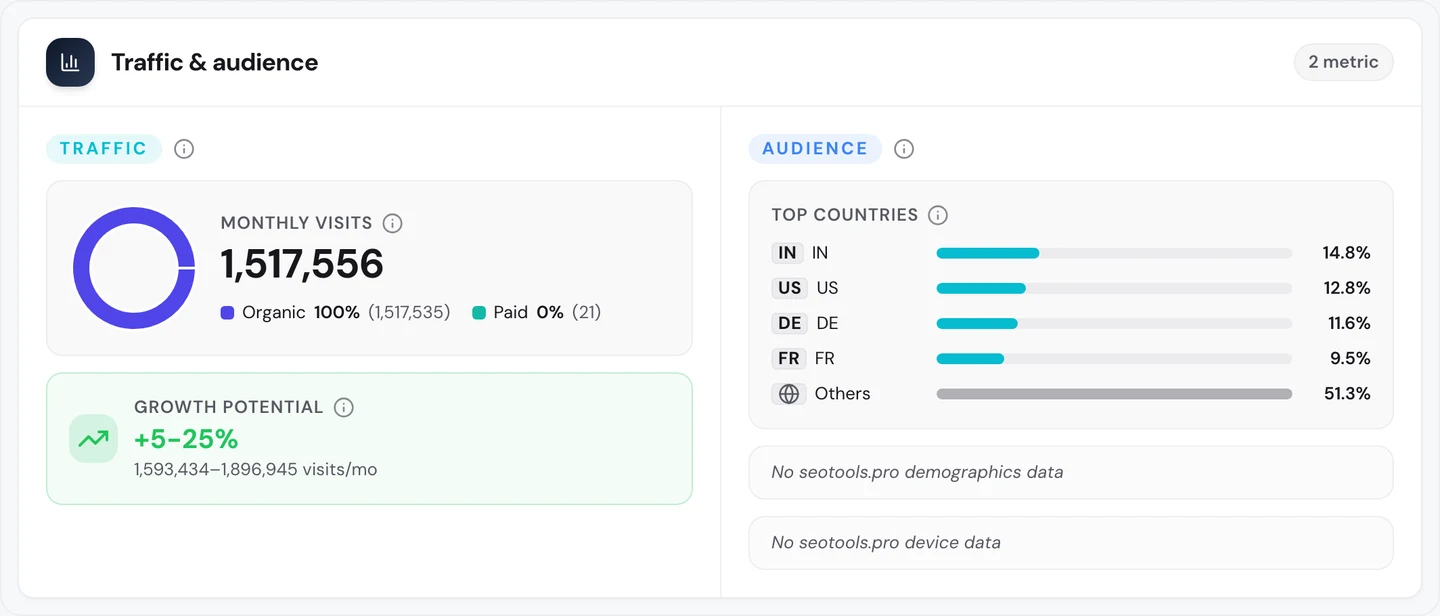Click the purple organic traffic donut chart
Viewport: 1440px width, 616px height.
(x=134, y=268)
